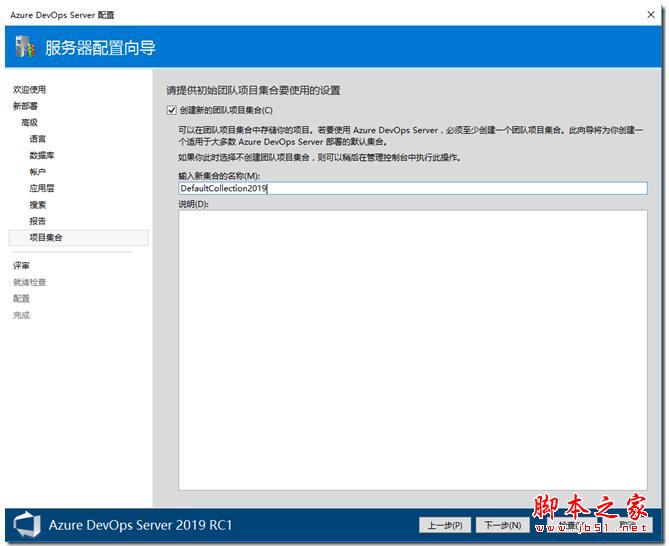Select the 项目集合 step
Viewport: 669px width, 546px height.
tap(79, 238)
